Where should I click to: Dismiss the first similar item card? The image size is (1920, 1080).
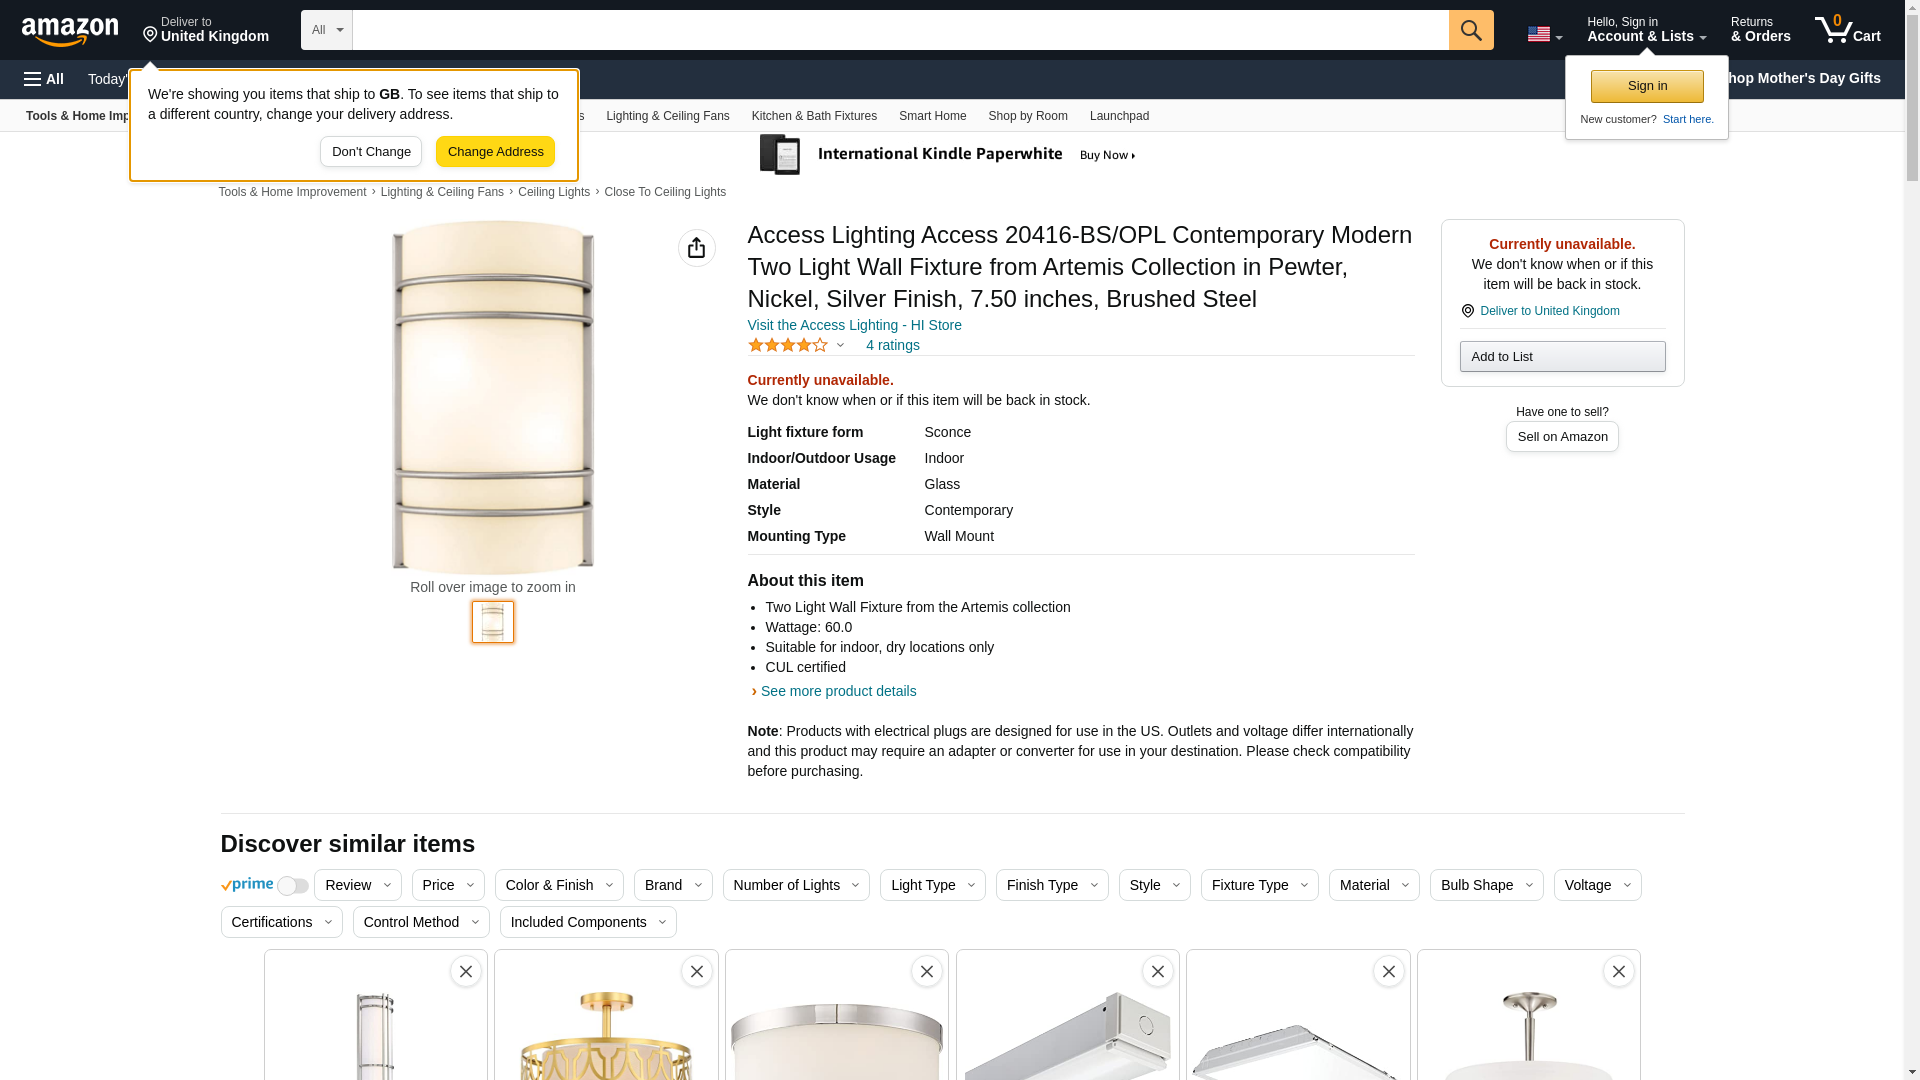[x=466, y=971]
